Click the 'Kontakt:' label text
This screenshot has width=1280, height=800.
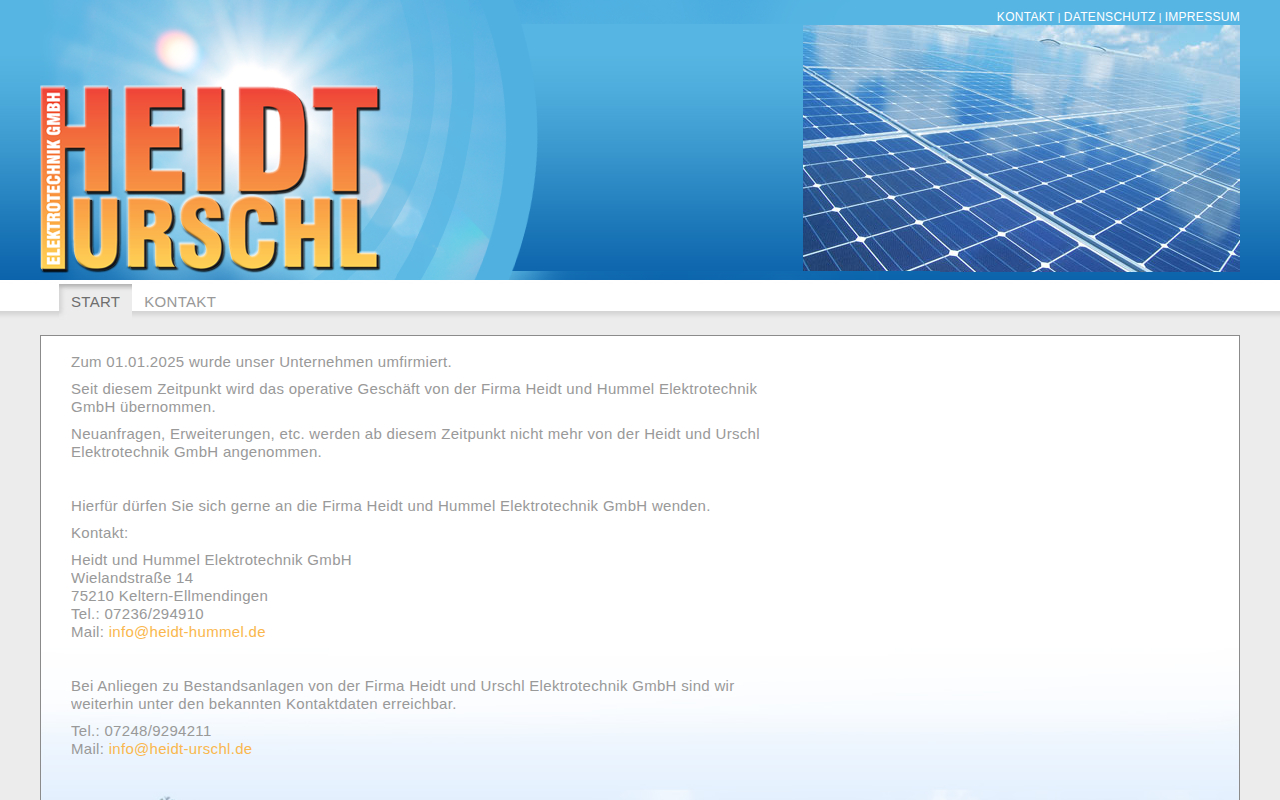click(100, 533)
